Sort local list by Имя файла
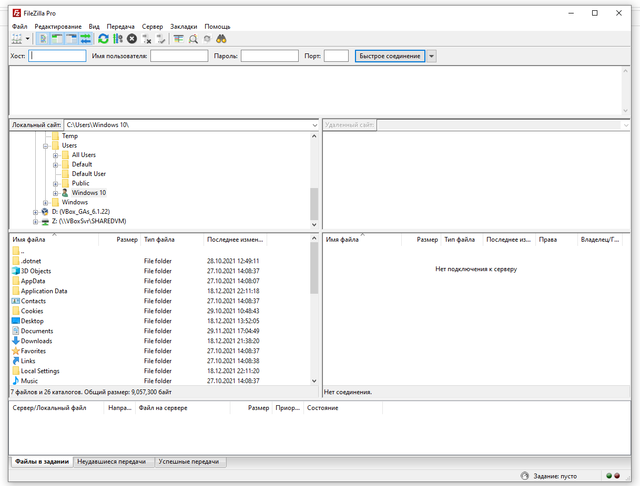Viewport: 640px width, 486px height. (54, 240)
